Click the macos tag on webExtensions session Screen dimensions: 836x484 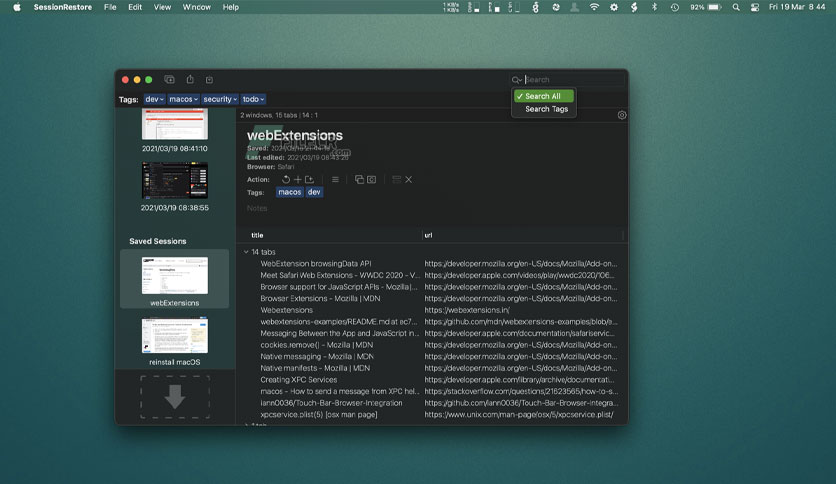coord(290,192)
